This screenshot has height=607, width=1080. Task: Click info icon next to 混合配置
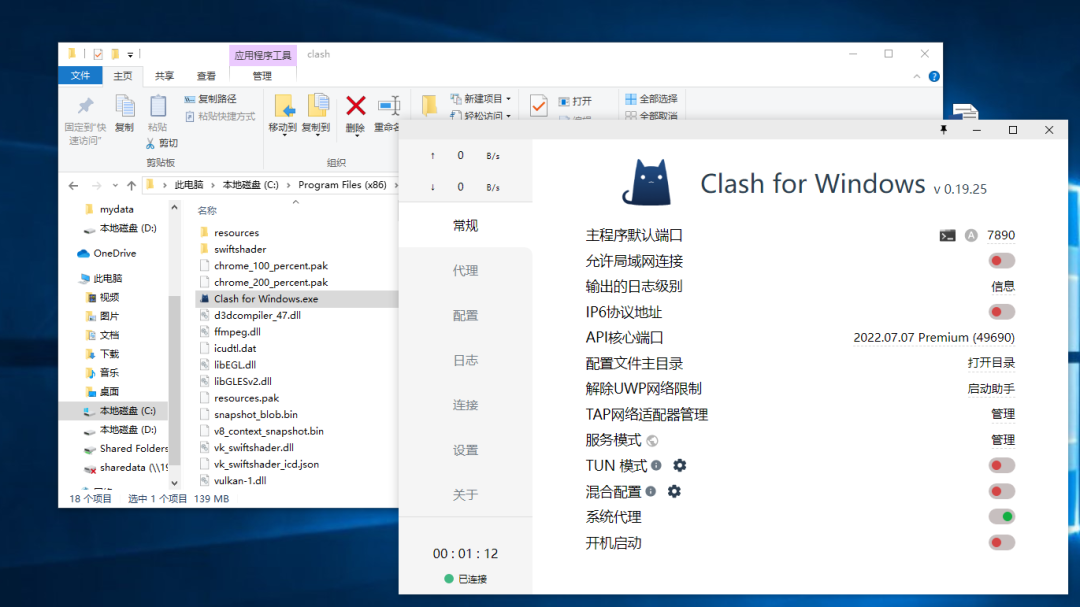pyautogui.click(x=650, y=491)
